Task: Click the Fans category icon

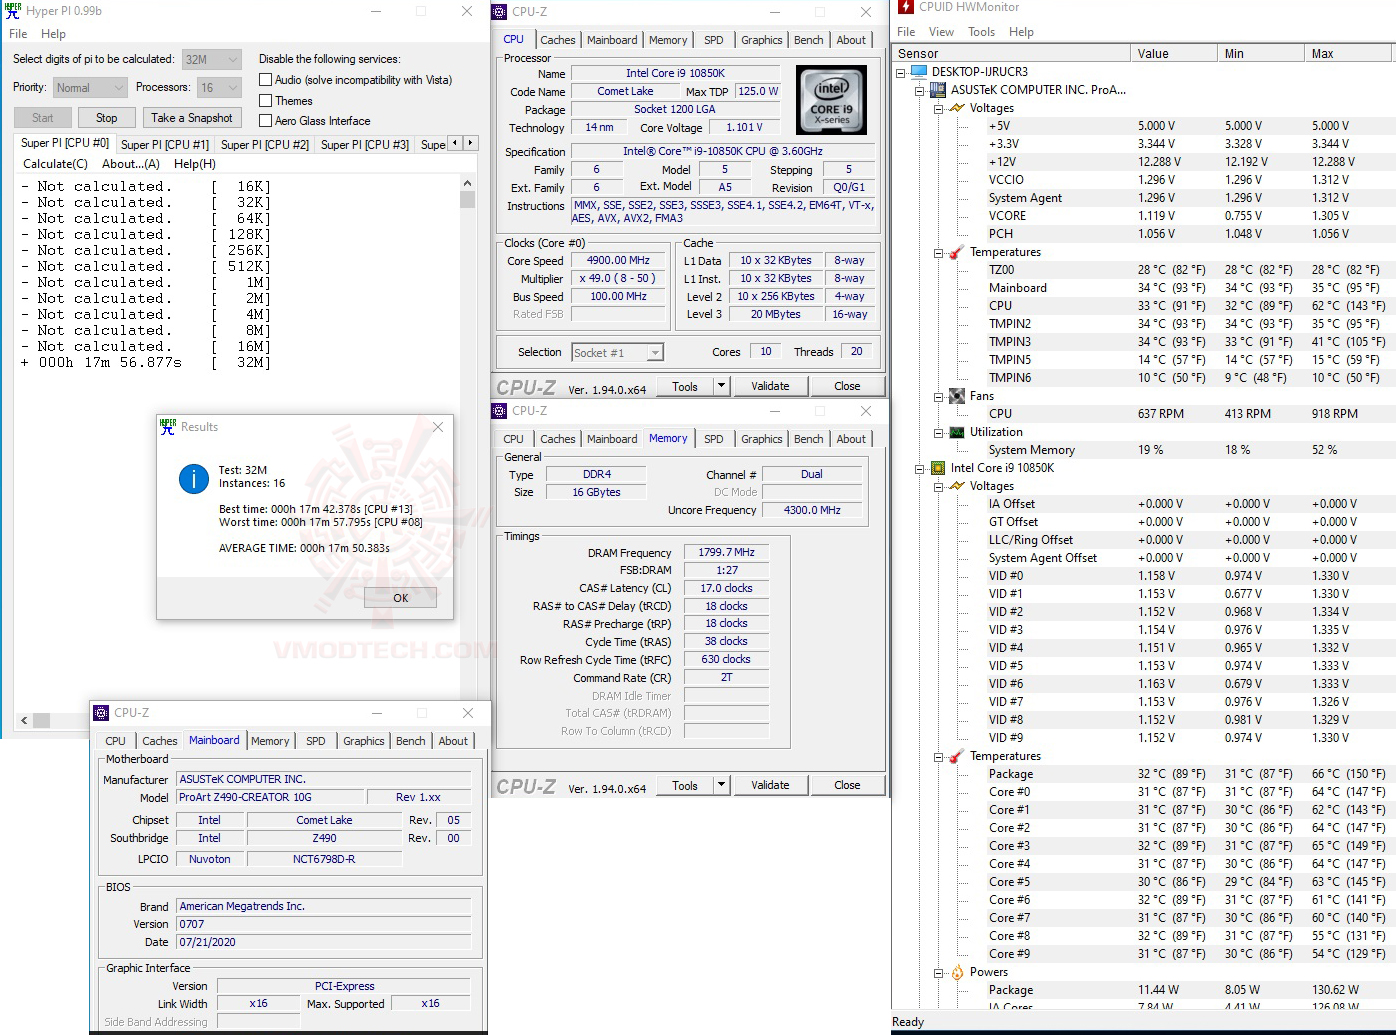Action: (956, 396)
